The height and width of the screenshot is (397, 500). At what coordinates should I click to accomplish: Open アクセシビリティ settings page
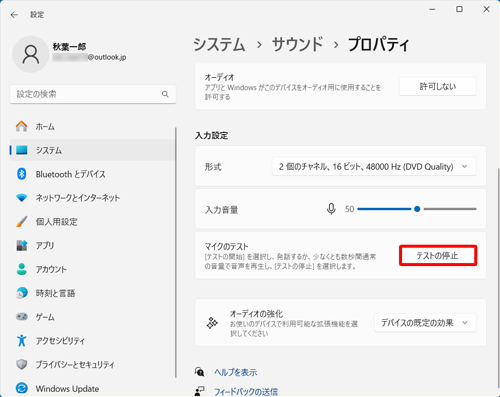tap(92, 340)
